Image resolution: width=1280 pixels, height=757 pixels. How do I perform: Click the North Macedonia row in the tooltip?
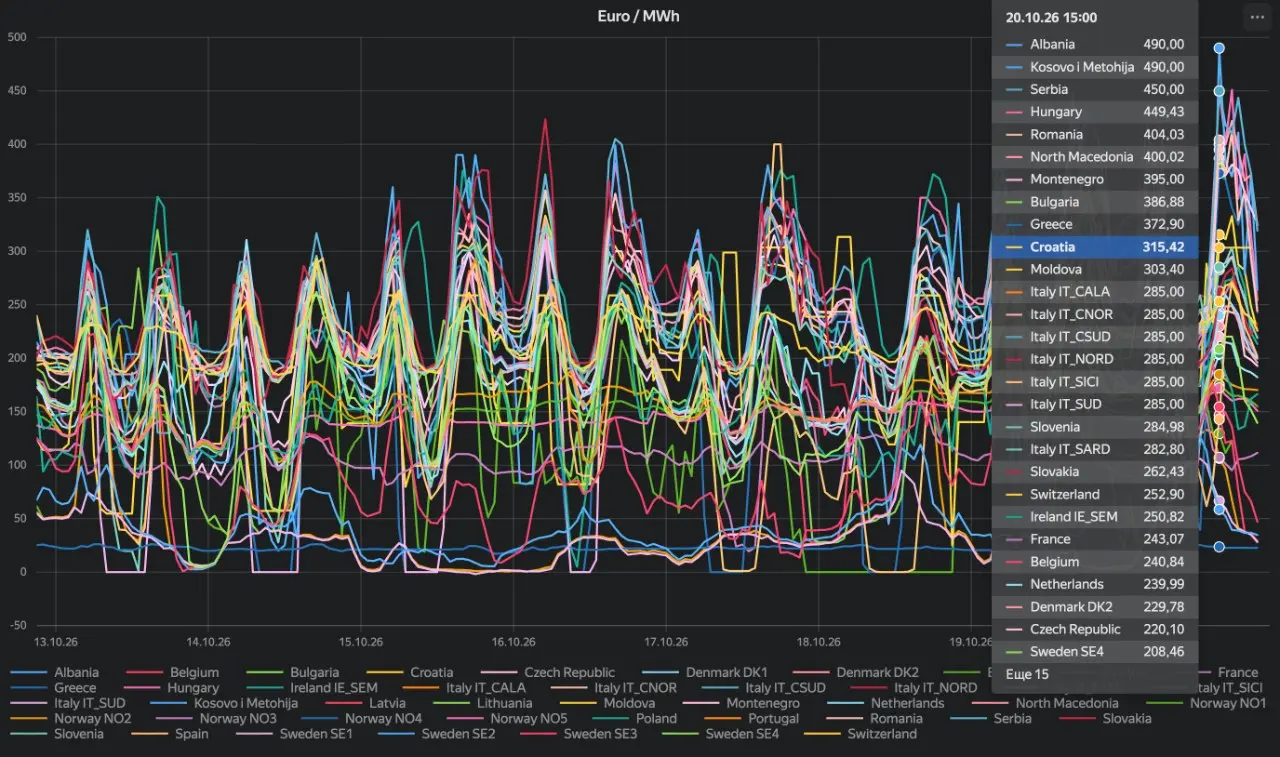1095,157
